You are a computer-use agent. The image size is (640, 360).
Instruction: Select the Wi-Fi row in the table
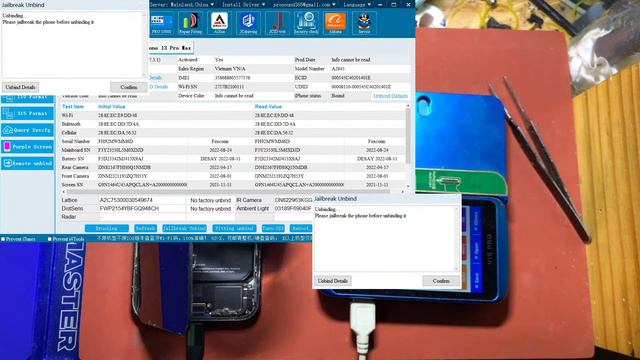click(233, 116)
